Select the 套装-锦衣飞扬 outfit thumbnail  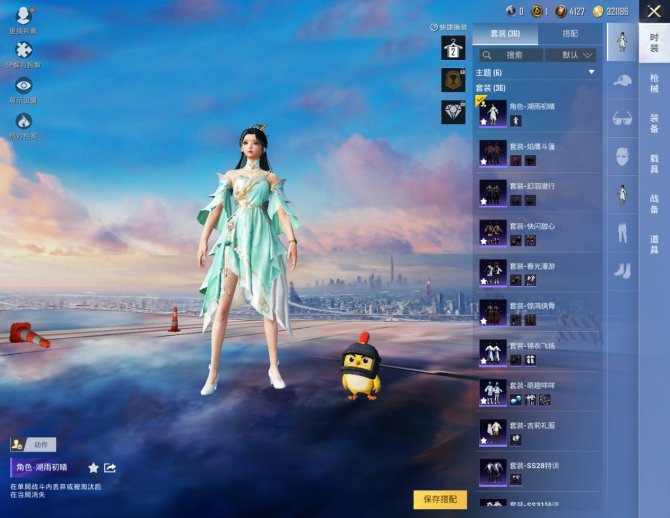pos(493,353)
